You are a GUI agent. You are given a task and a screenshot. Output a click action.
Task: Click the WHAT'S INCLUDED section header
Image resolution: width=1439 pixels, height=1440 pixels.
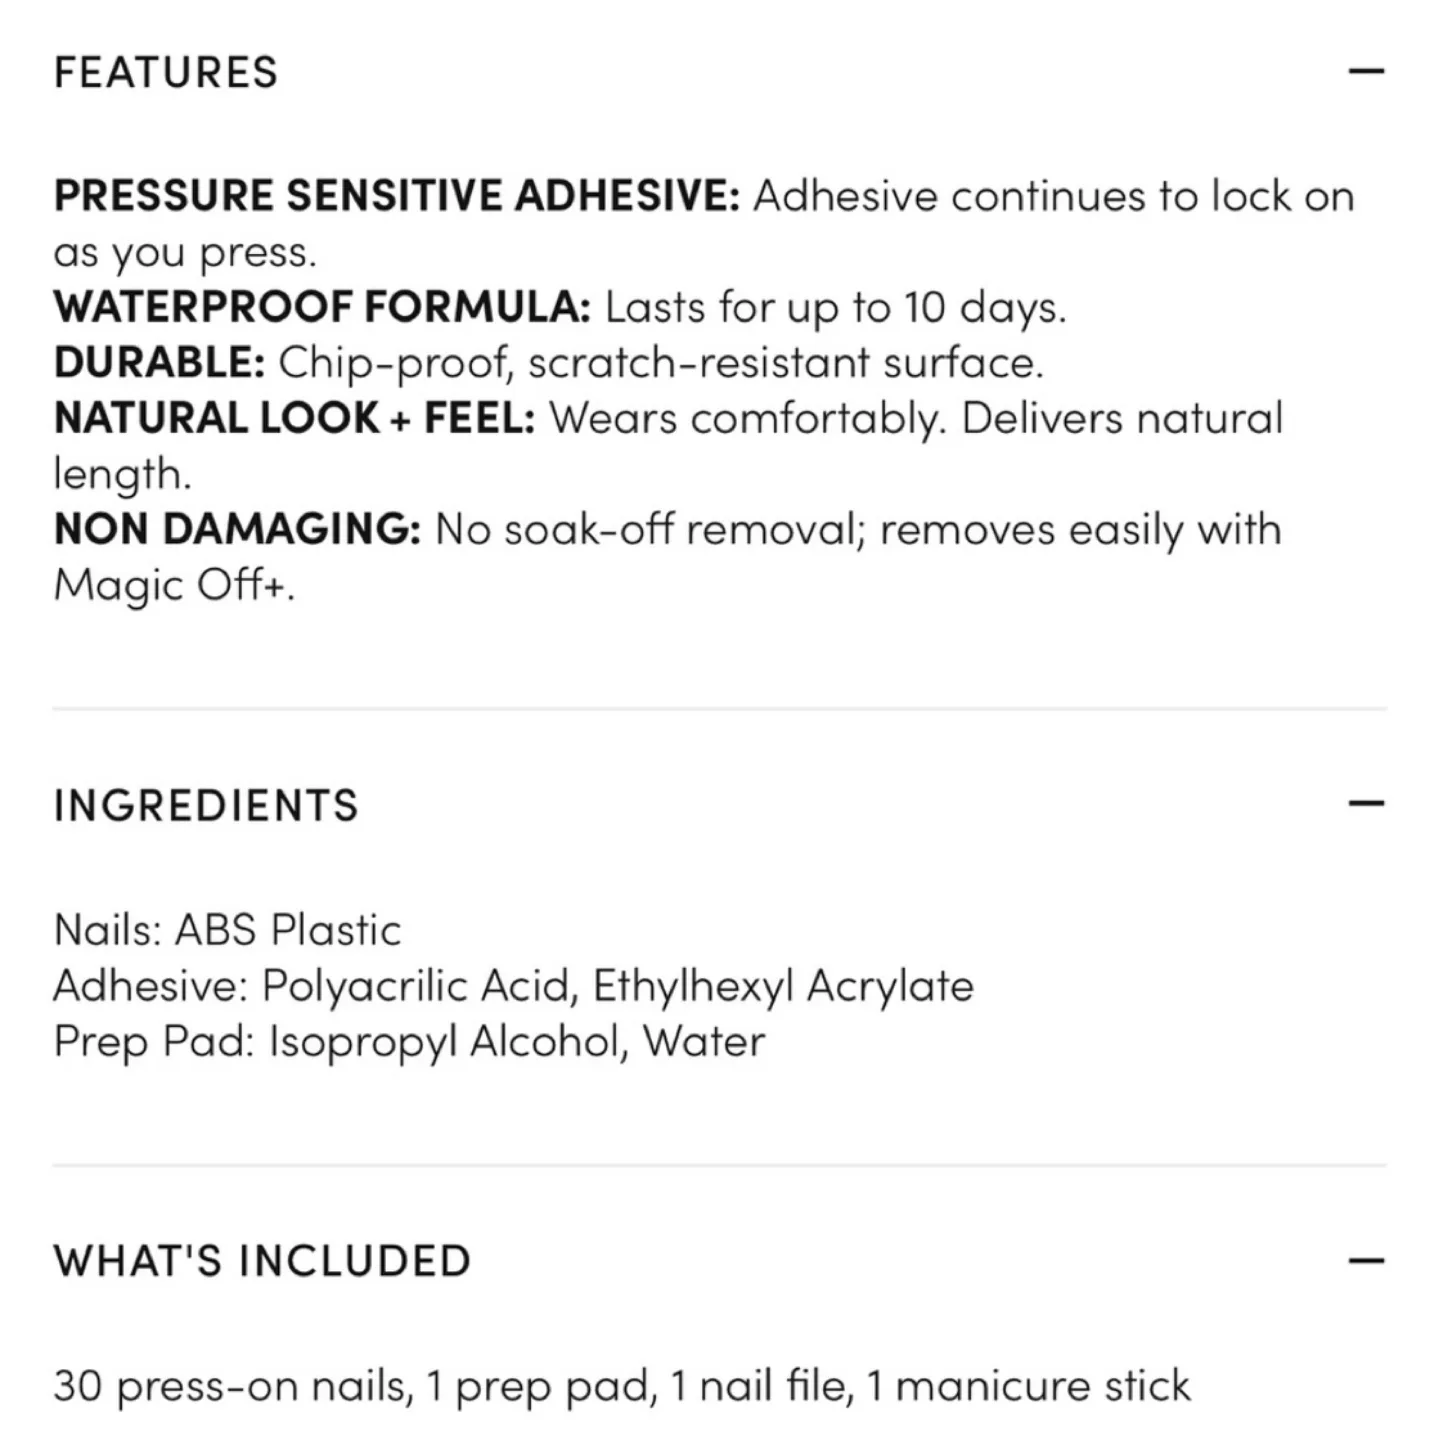coord(262,1260)
